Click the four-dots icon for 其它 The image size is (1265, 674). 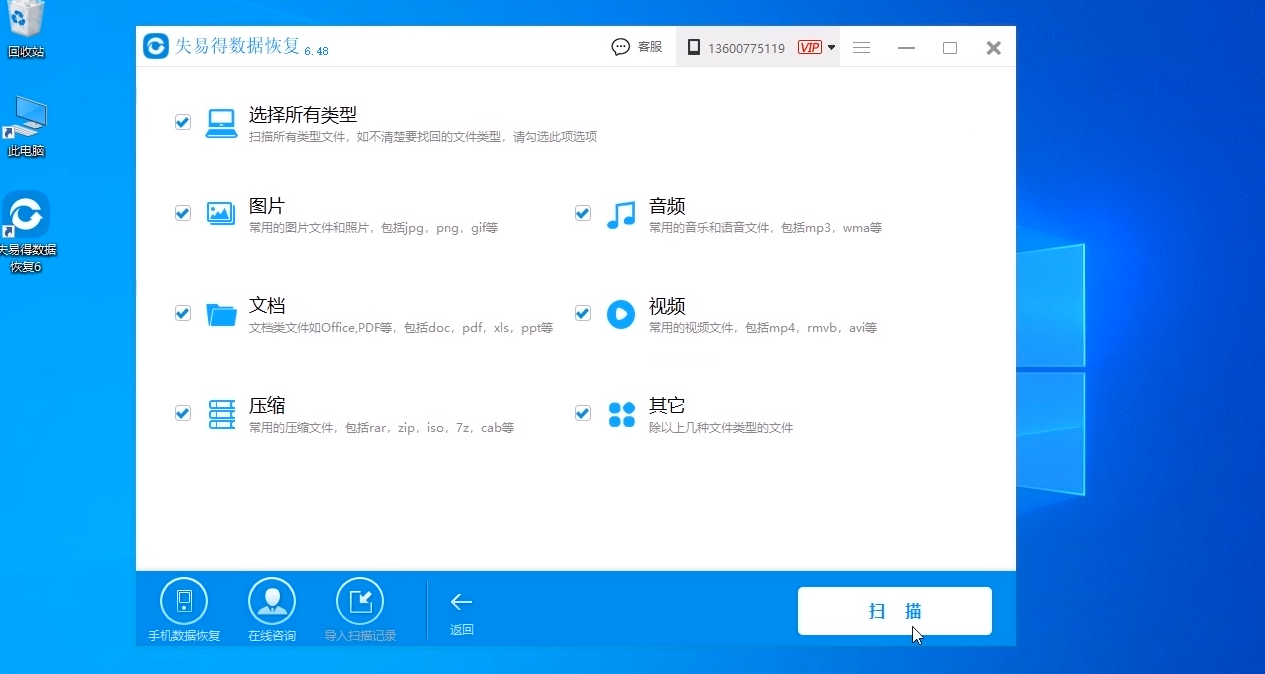click(621, 414)
